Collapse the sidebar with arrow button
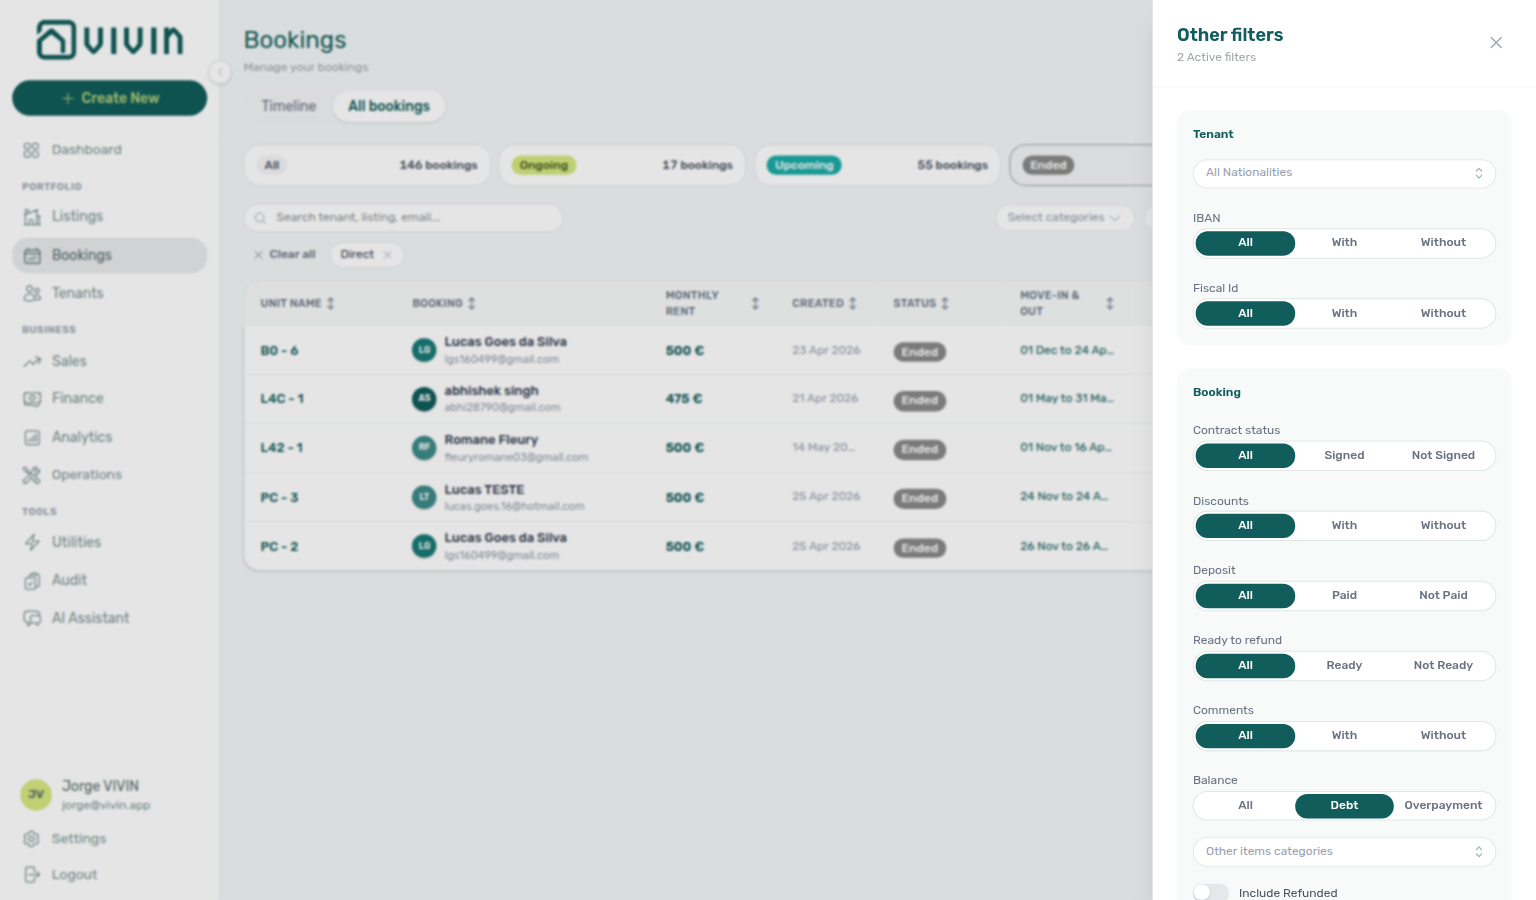This screenshot has height=900, width=1536. 220,71
